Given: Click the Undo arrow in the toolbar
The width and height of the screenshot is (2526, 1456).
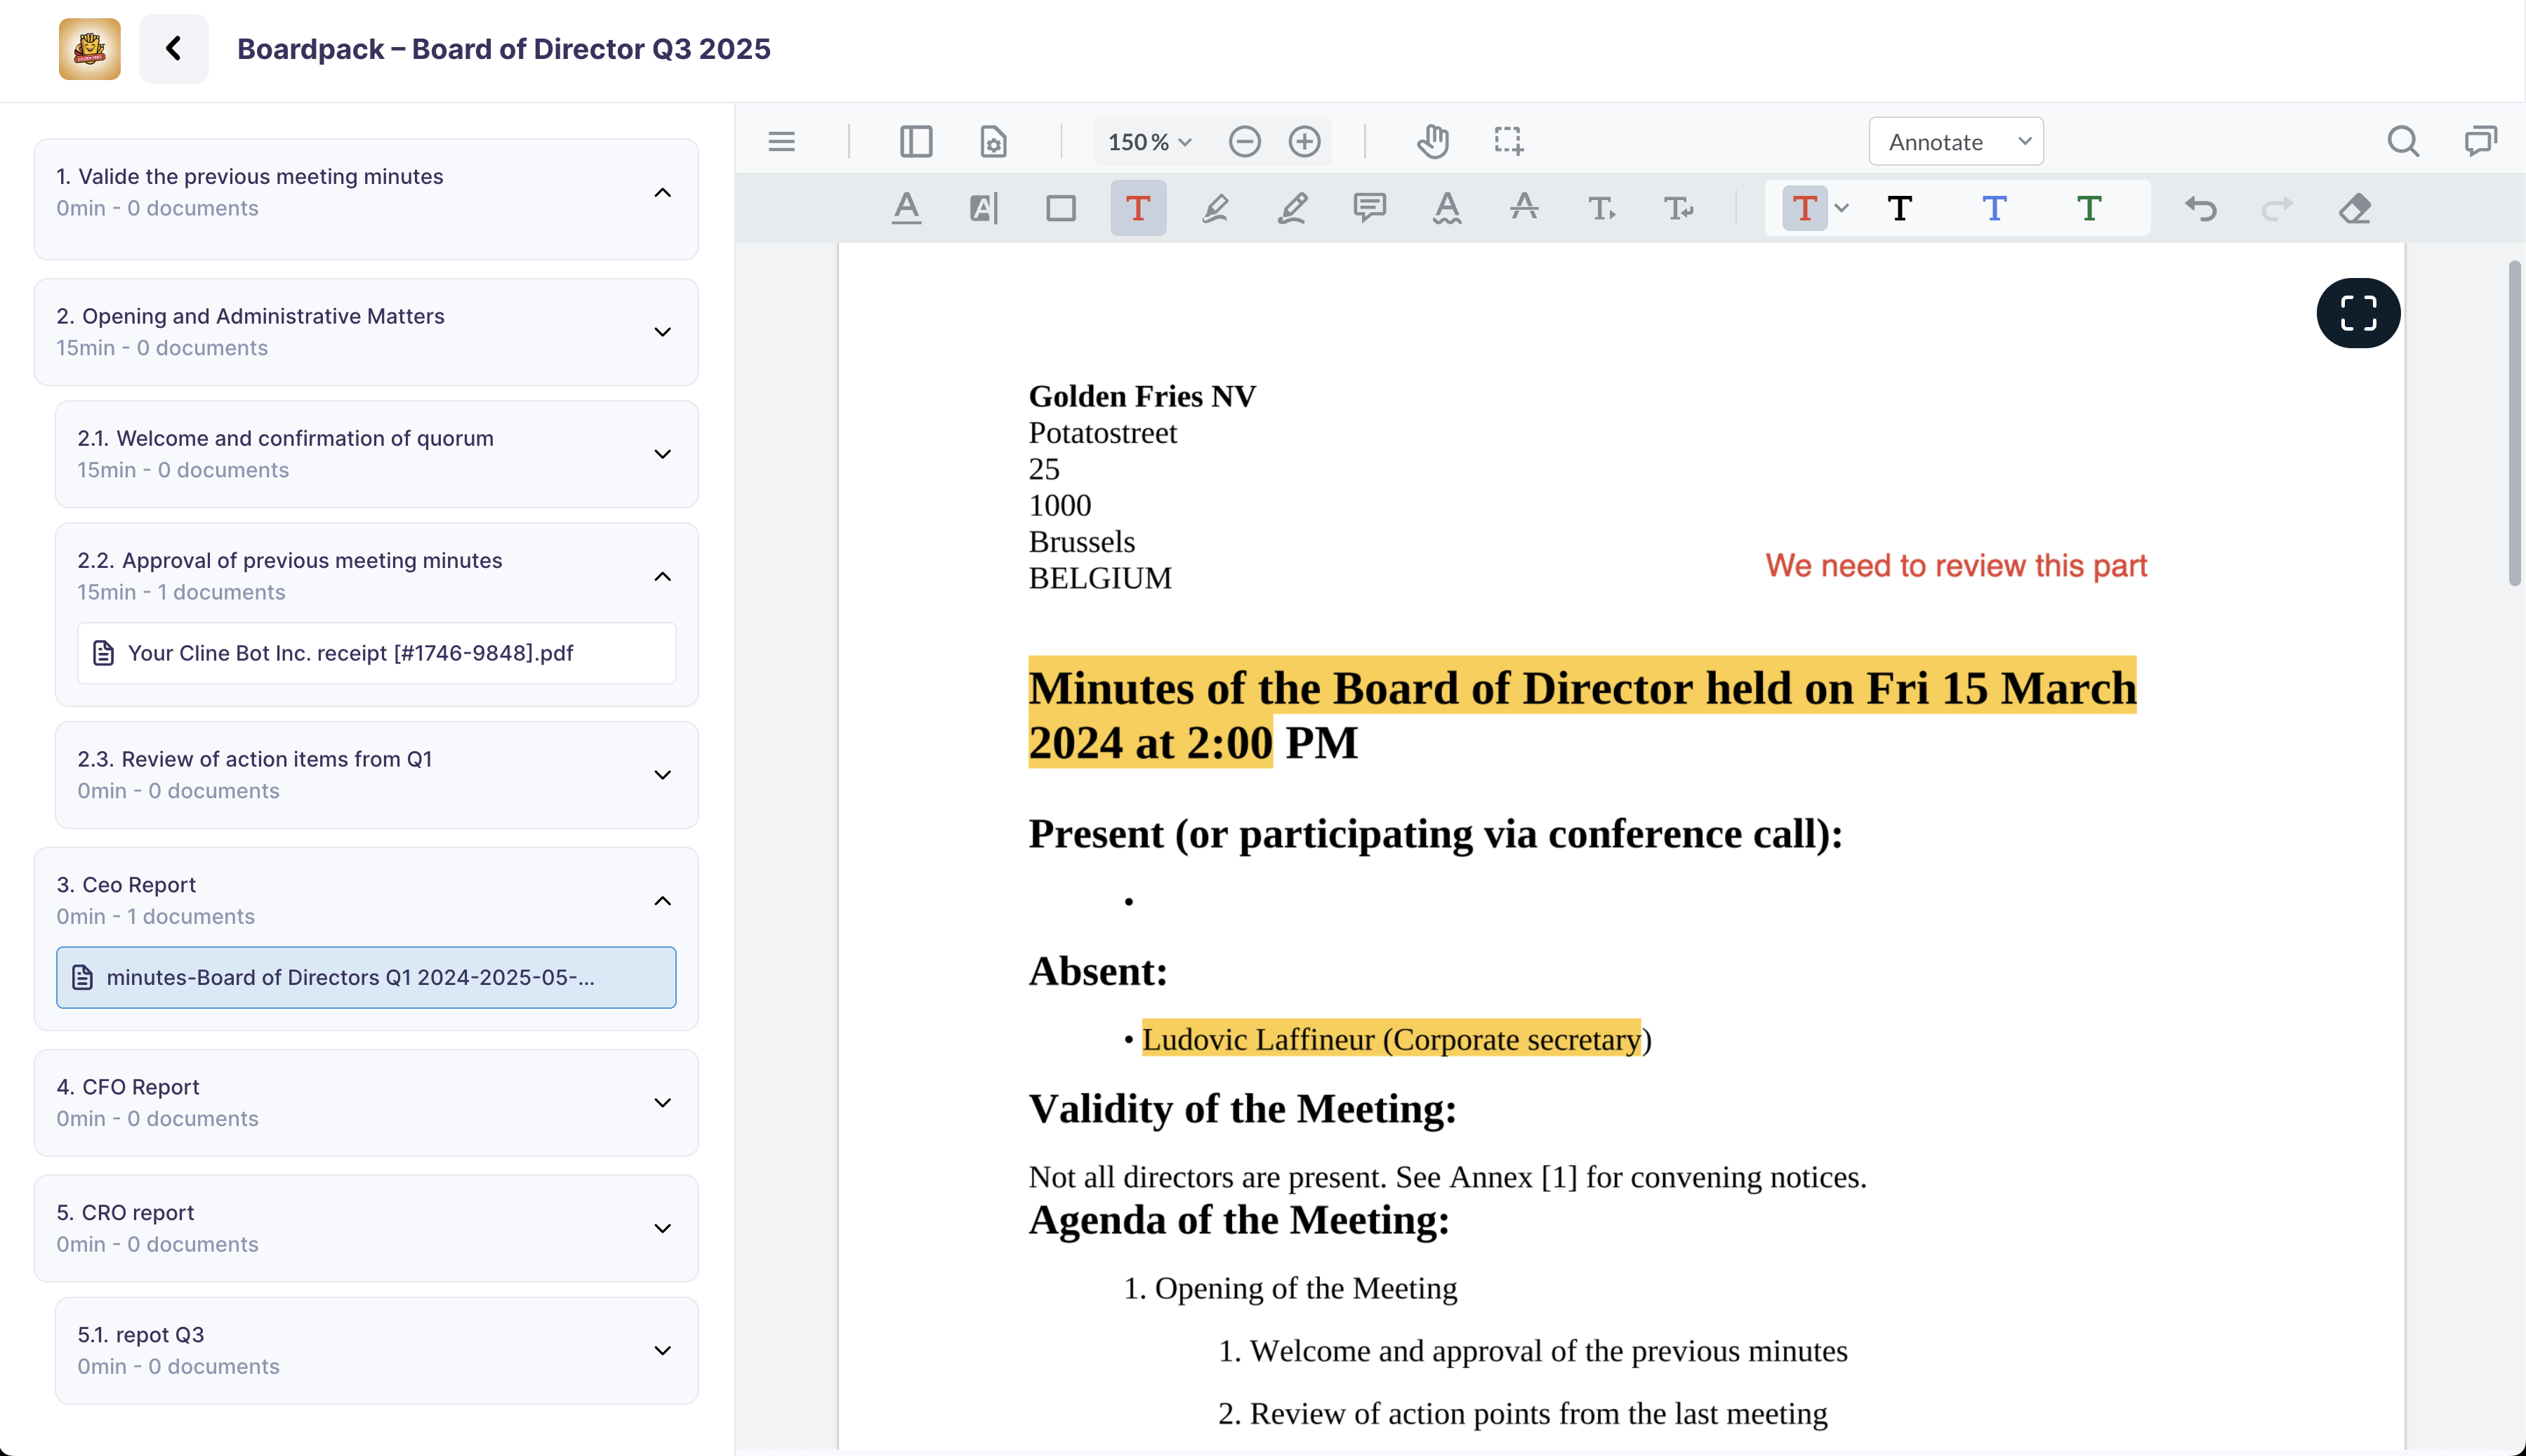Looking at the screenshot, I should point(2202,208).
